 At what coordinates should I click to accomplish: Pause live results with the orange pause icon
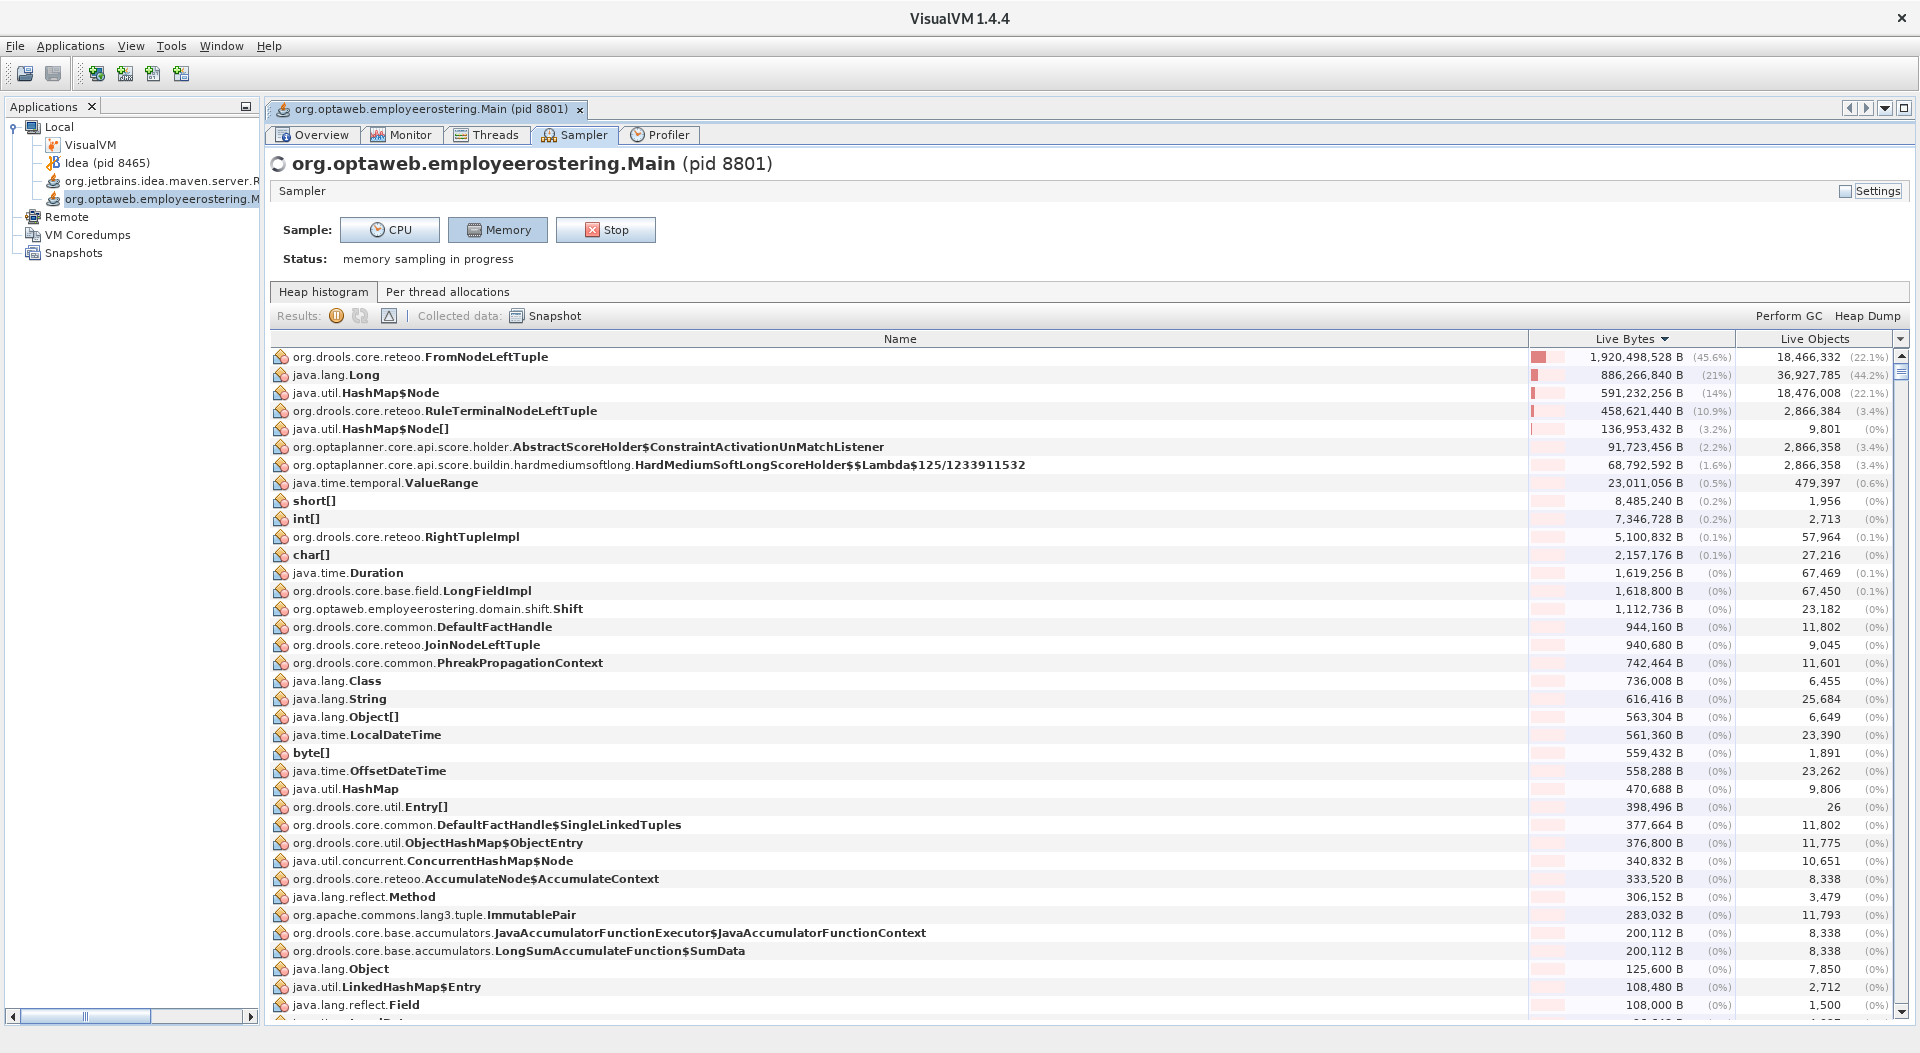336,316
